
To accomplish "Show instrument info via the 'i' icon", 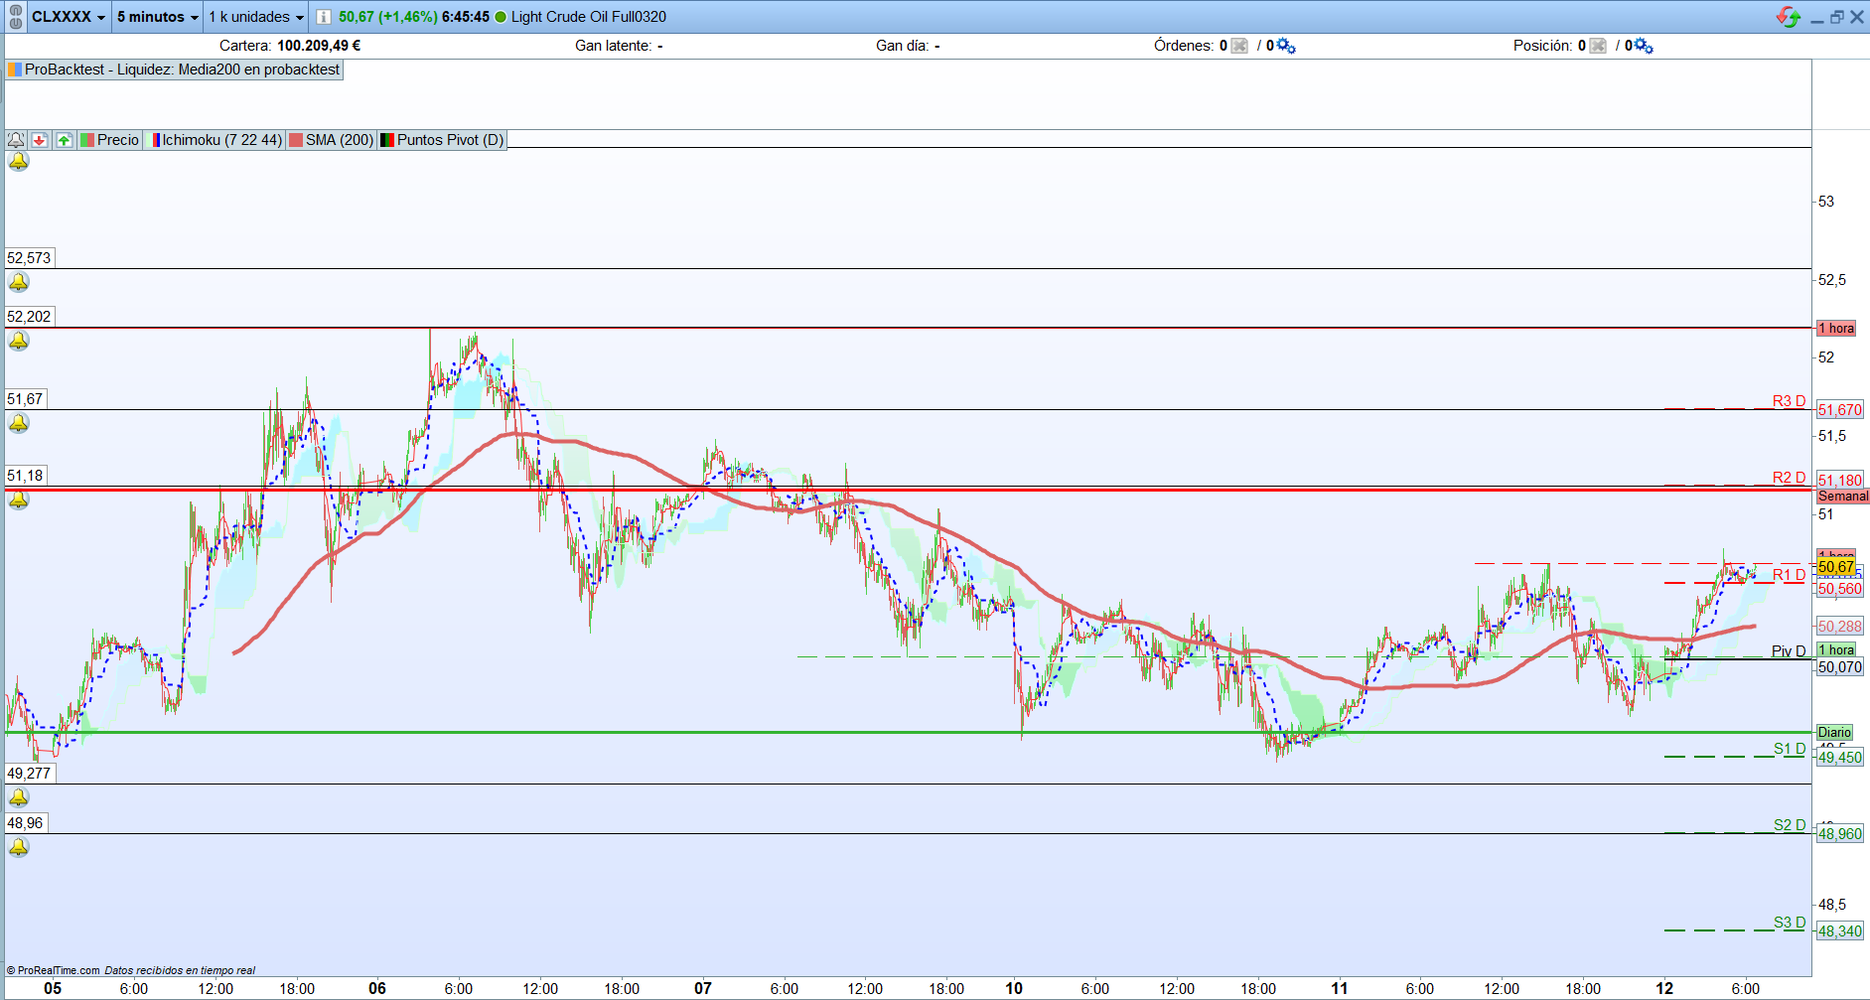I will click(323, 17).
